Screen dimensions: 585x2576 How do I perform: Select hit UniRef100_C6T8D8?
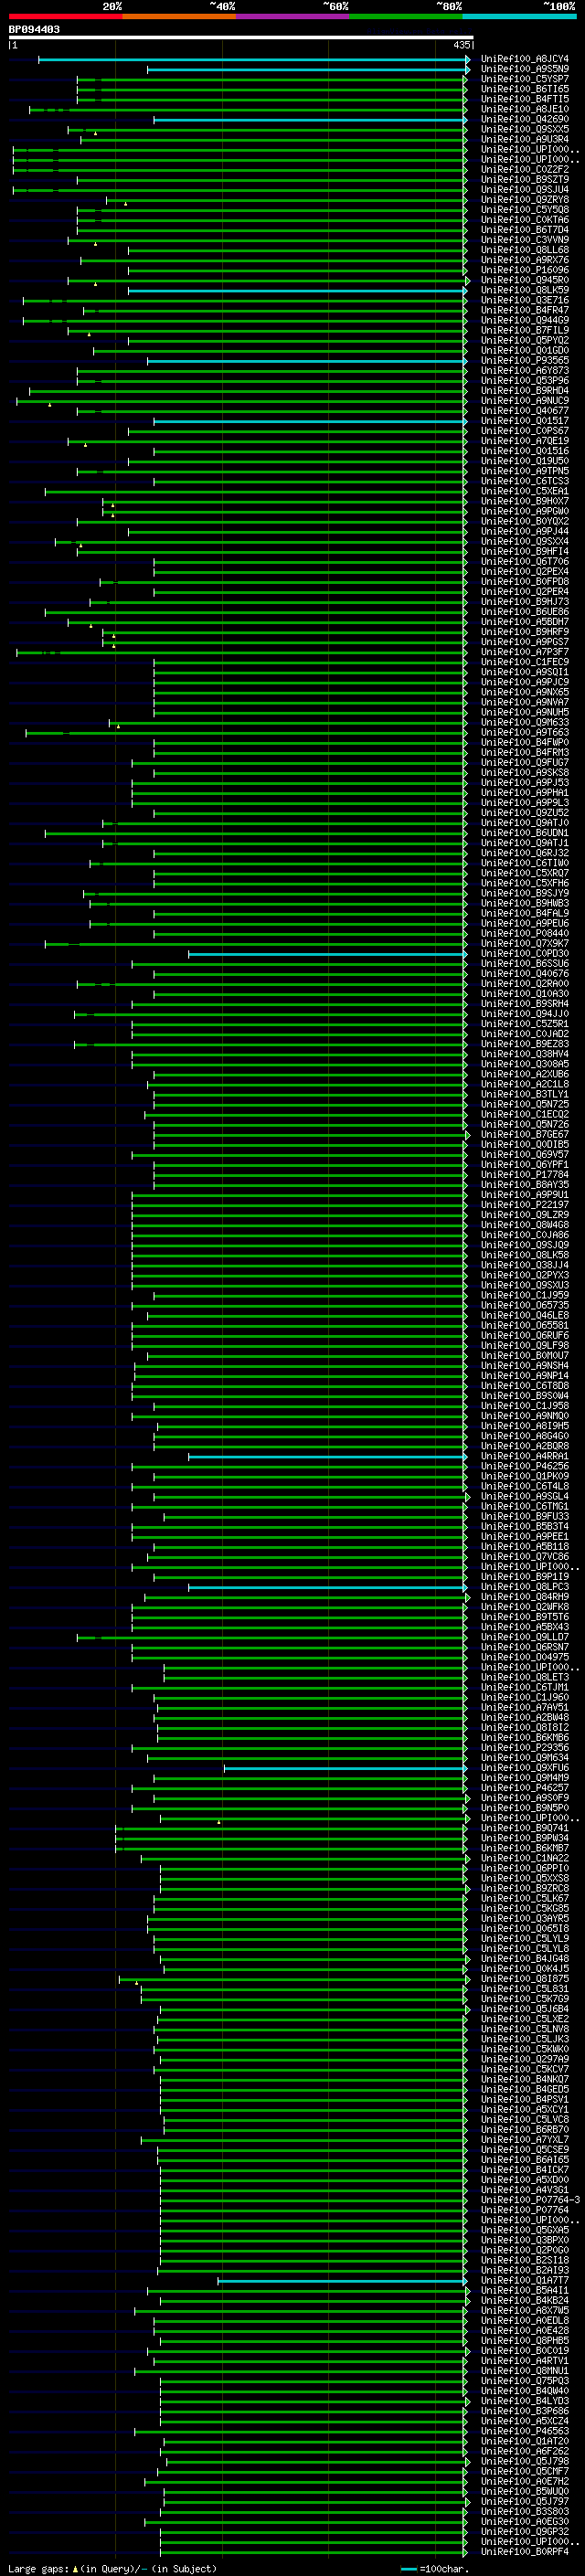[525, 1386]
